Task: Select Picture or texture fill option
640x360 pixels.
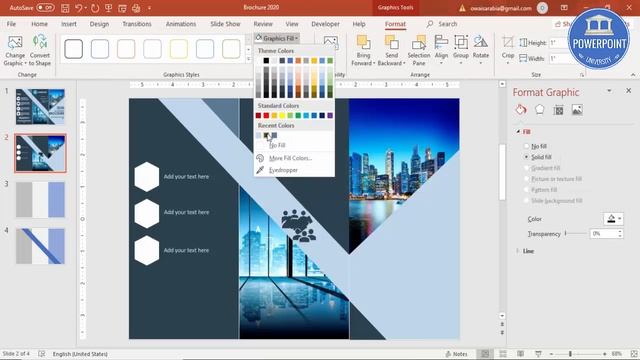Action: (526, 179)
